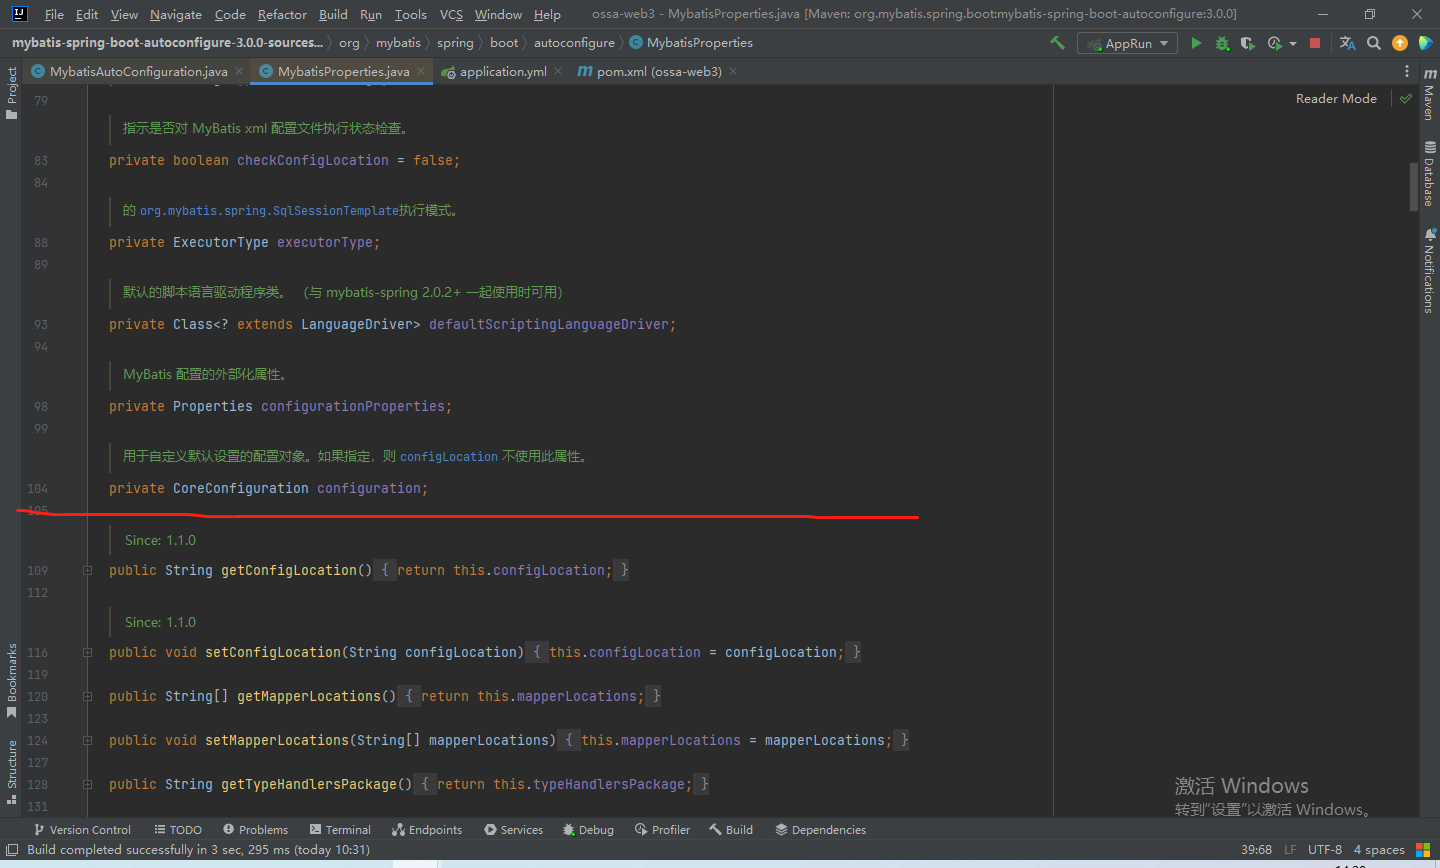The width and height of the screenshot is (1440, 868).
Task: Expand folded setMapperLocations method
Action: click(x=87, y=740)
